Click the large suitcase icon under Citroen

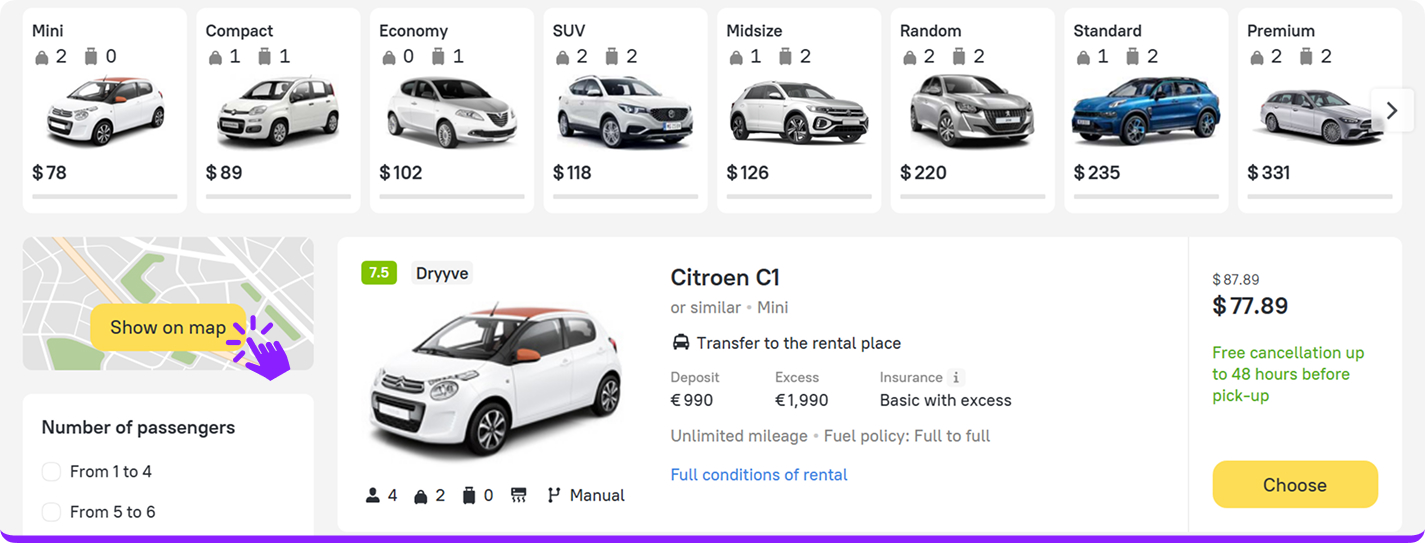(469, 495)
